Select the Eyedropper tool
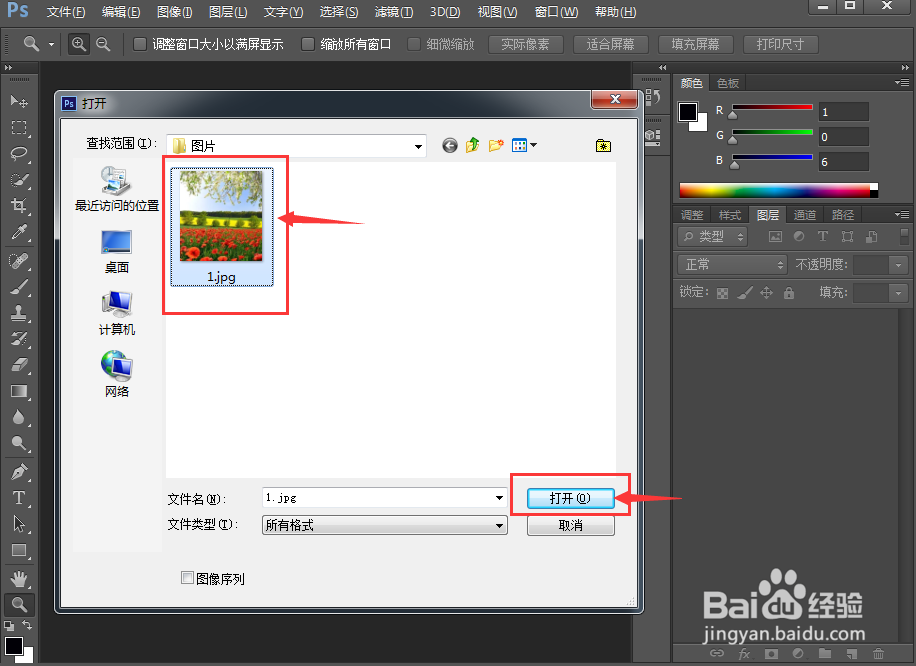This screenshot has height=666, width=916. (x=19, y=232)
